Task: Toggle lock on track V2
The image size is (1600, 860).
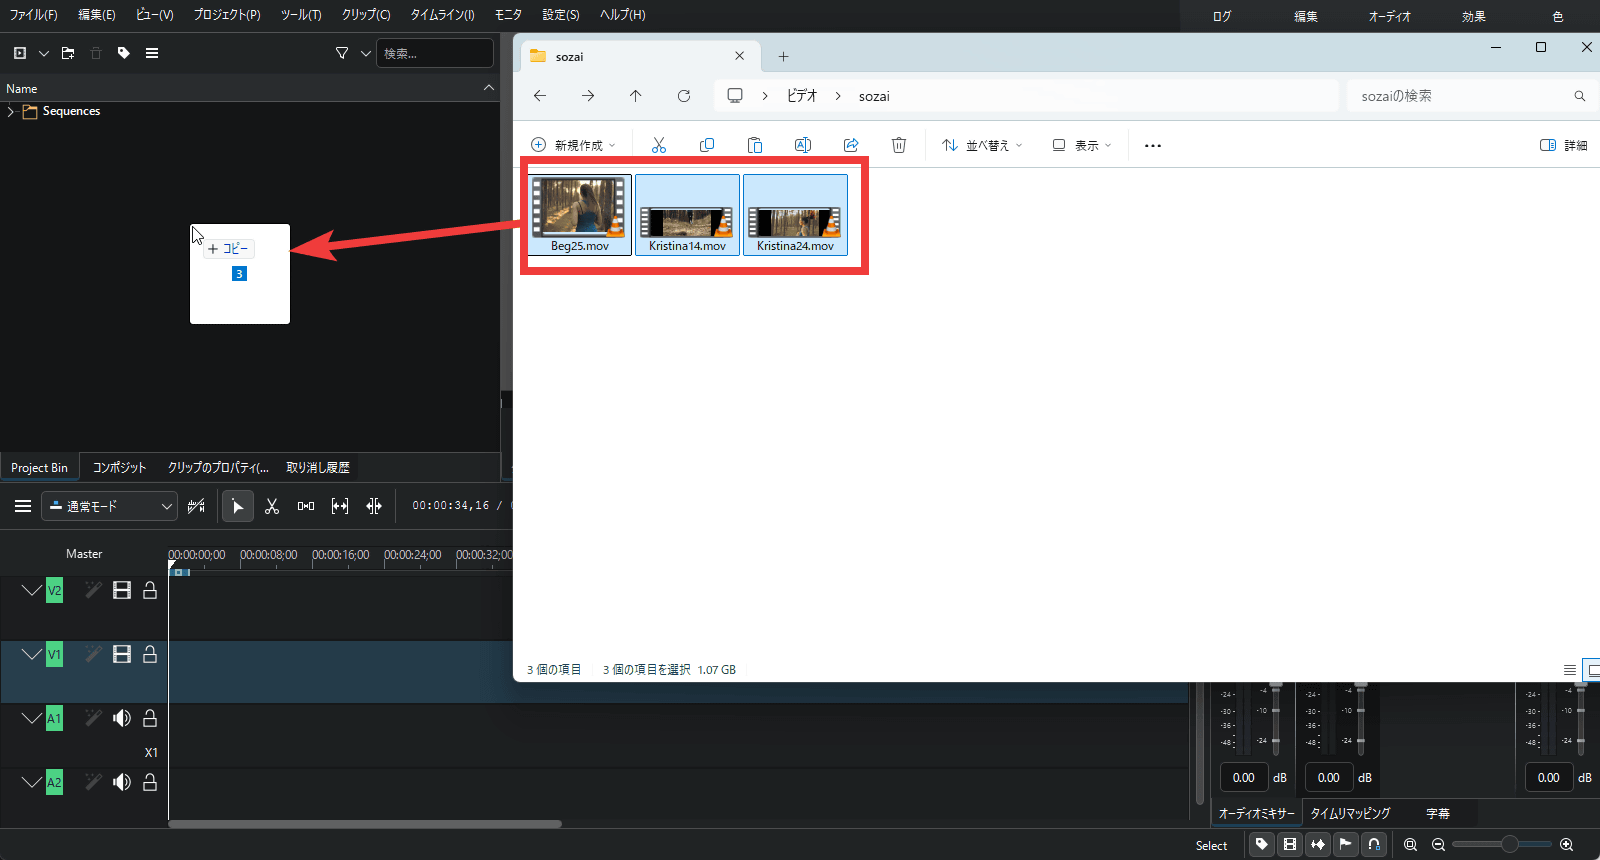Action: tap(150, 591)
